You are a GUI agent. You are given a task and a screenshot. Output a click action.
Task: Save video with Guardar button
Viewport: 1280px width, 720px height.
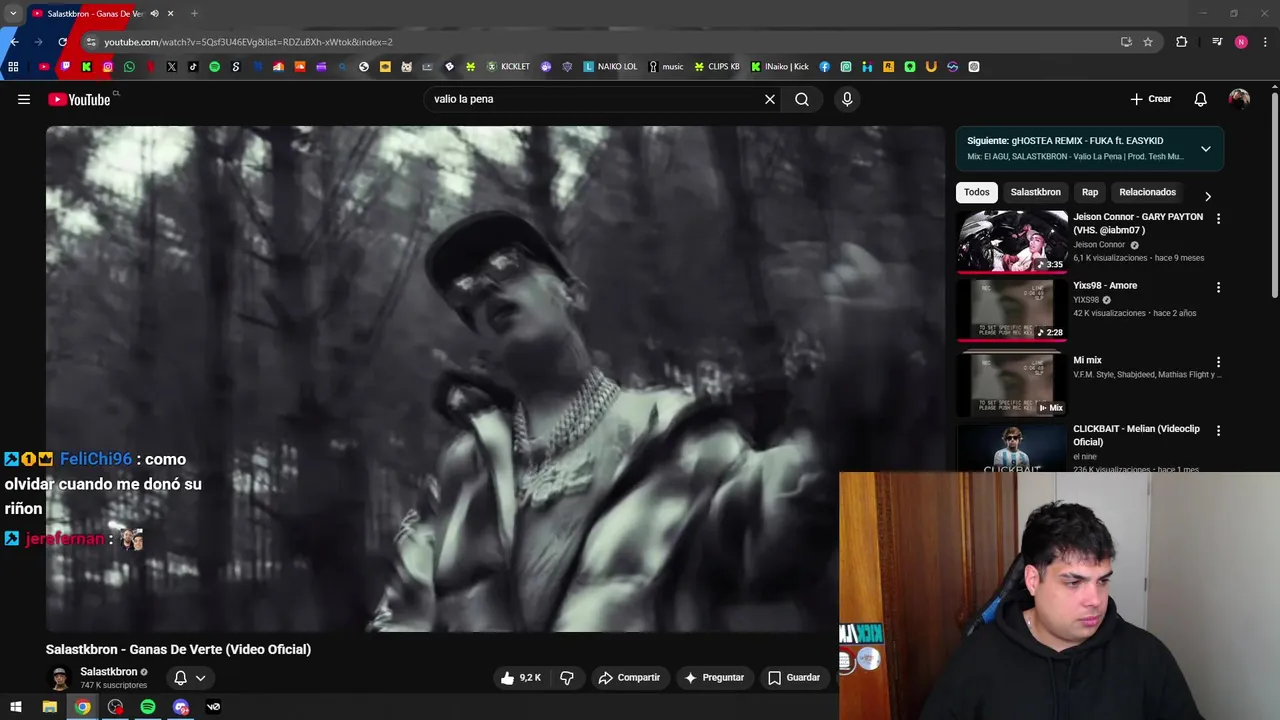click(x=794, y=677)
